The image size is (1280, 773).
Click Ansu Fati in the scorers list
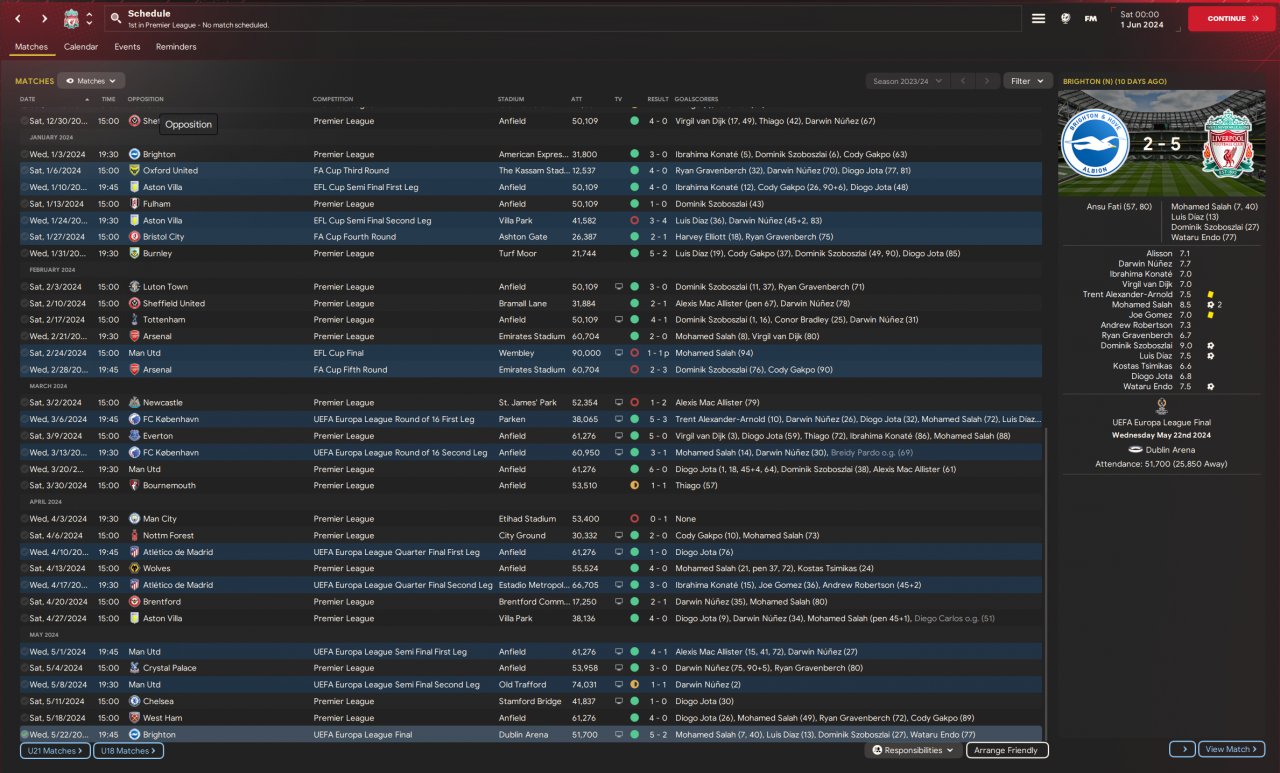coord(1119,207)
